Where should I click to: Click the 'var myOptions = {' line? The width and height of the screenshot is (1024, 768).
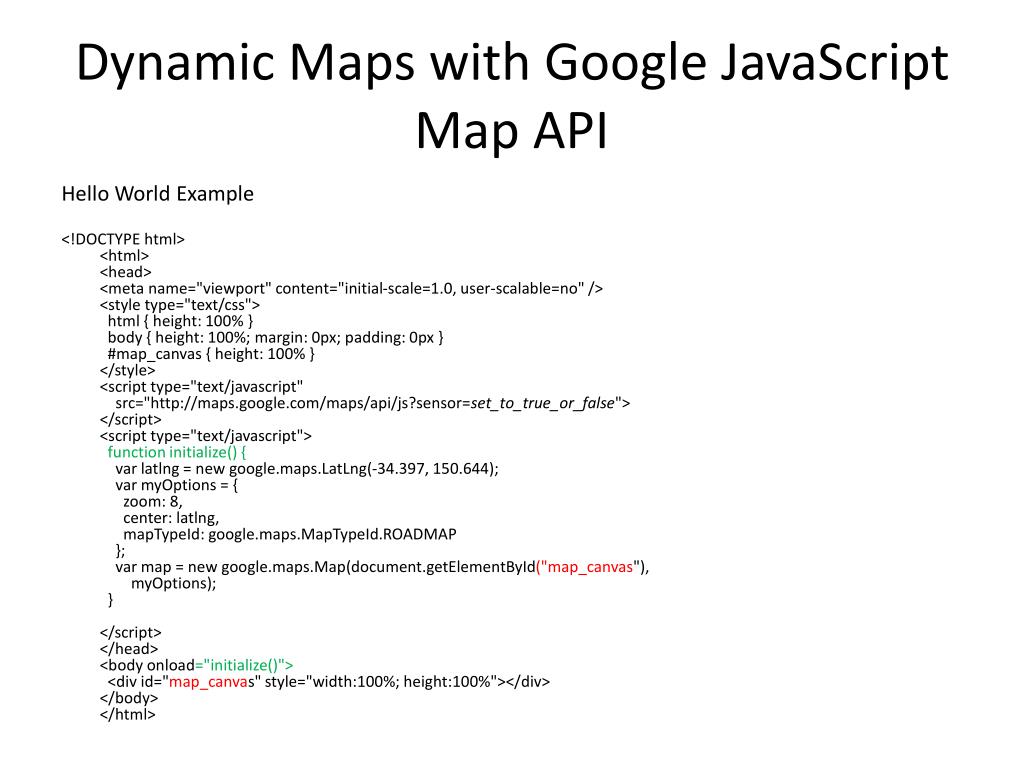point(177,485)
